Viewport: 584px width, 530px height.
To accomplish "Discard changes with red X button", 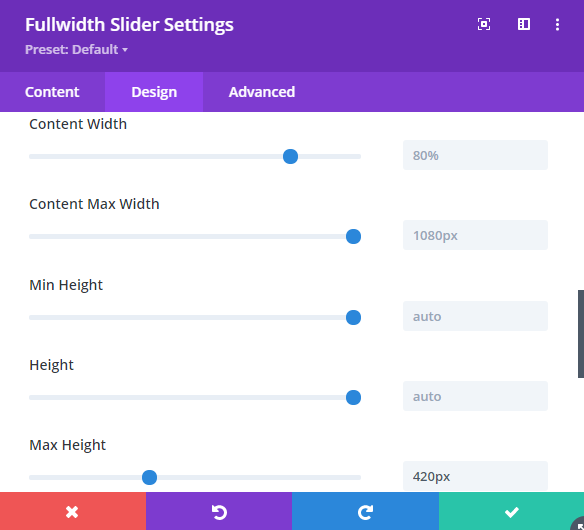I will (x=73, y=511).
